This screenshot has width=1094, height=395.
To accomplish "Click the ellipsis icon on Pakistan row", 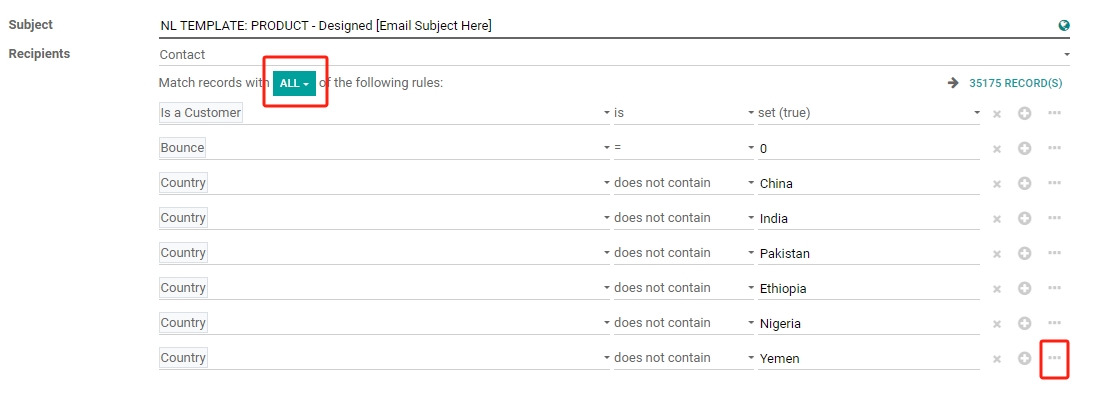I will (1054, 253).
